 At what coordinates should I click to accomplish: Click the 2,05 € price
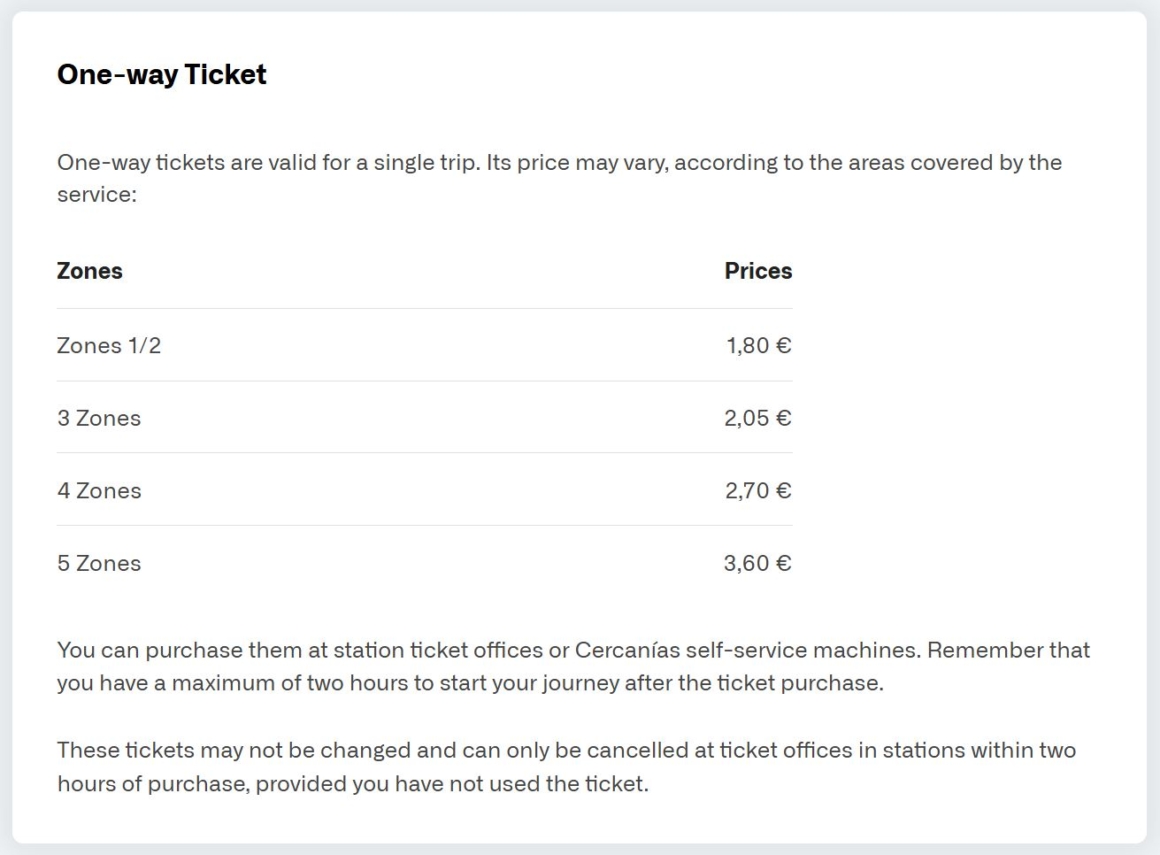pyautogui.click(x=757, y=418)
